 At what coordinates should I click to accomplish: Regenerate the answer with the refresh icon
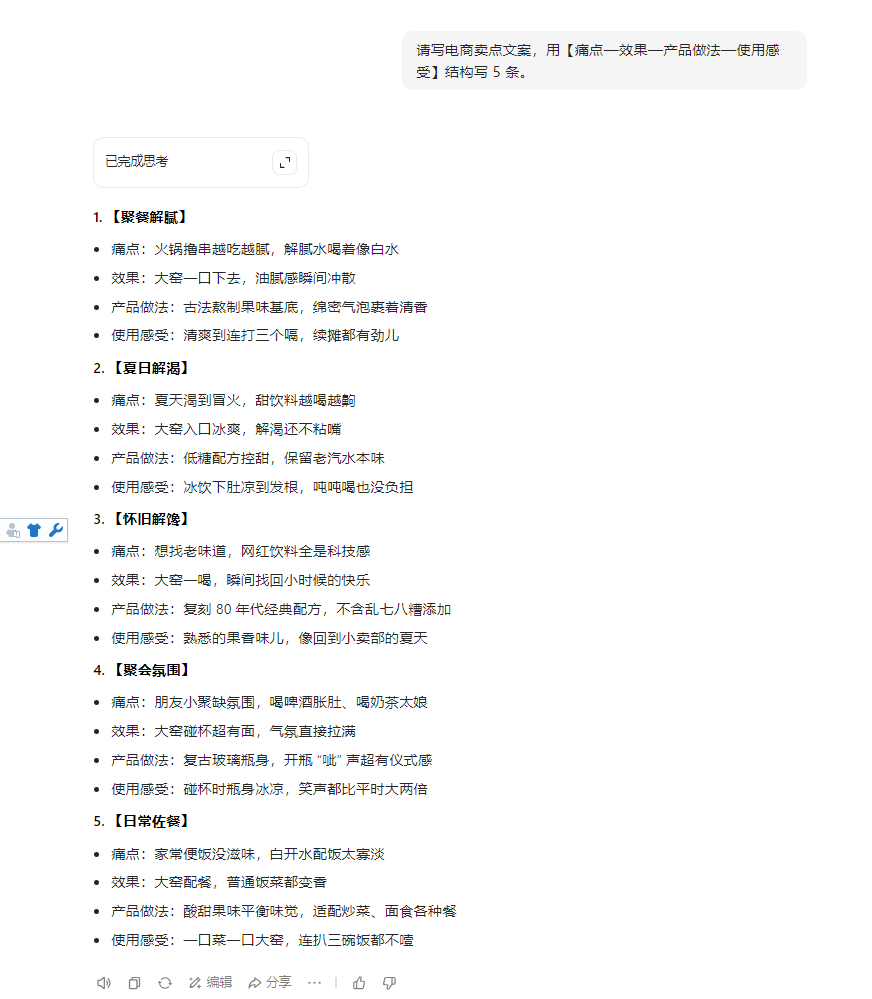pos(165,983)
